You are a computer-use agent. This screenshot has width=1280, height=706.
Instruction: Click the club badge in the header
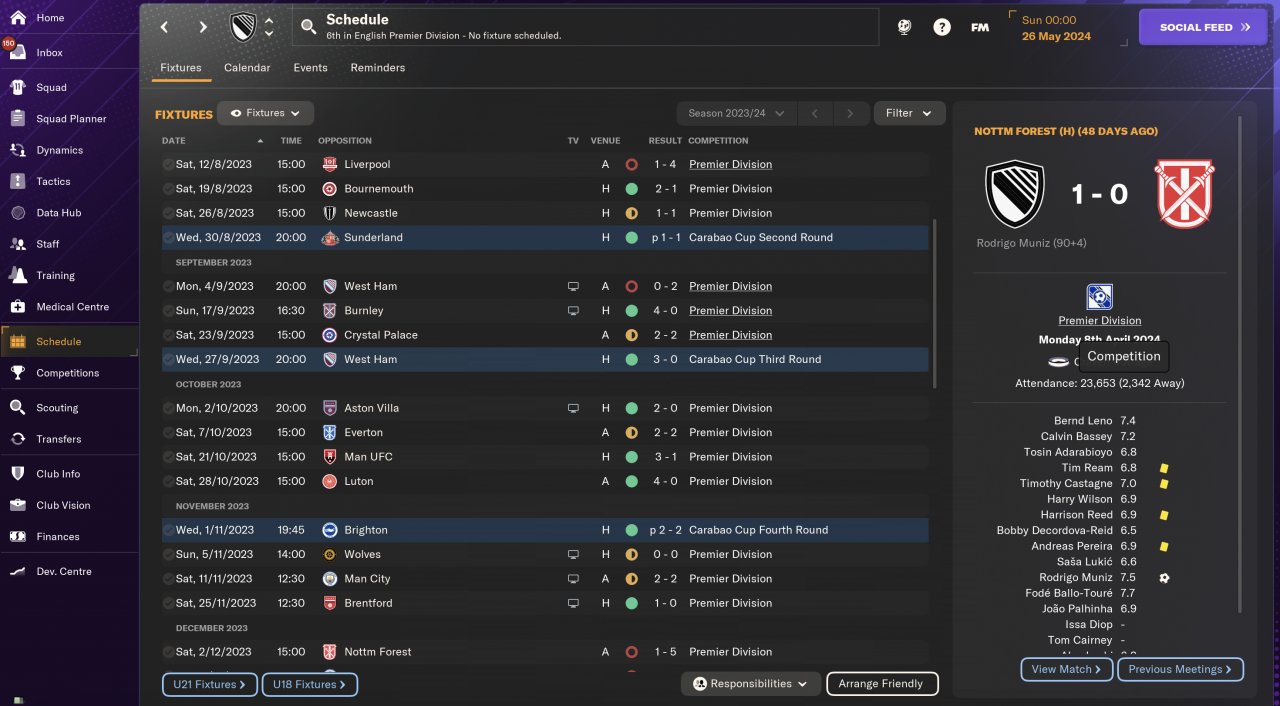click(243, 27)
